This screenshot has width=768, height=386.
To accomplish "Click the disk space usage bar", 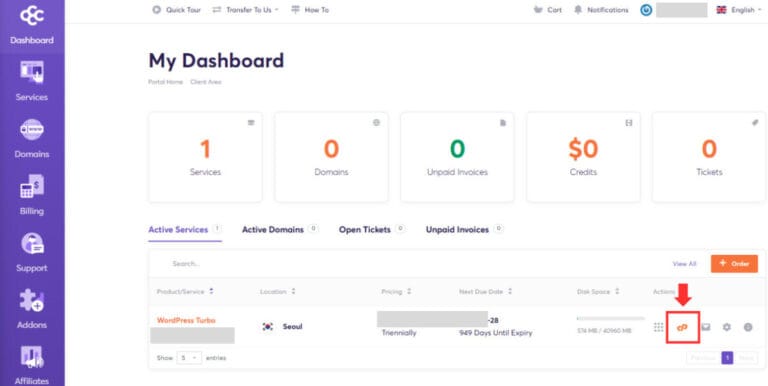I will coord(611,318).
